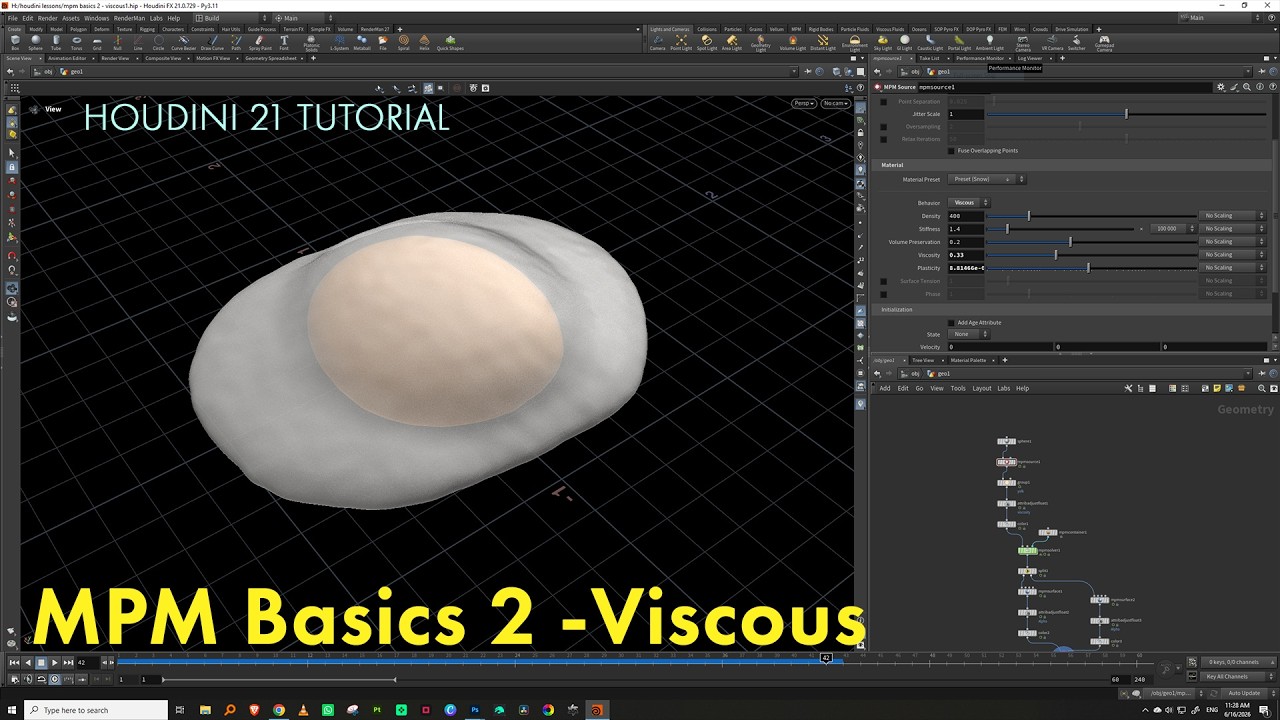Click the Stiffness value field
This screenshot has height=720, width=1280.
(x=966, y=229)
